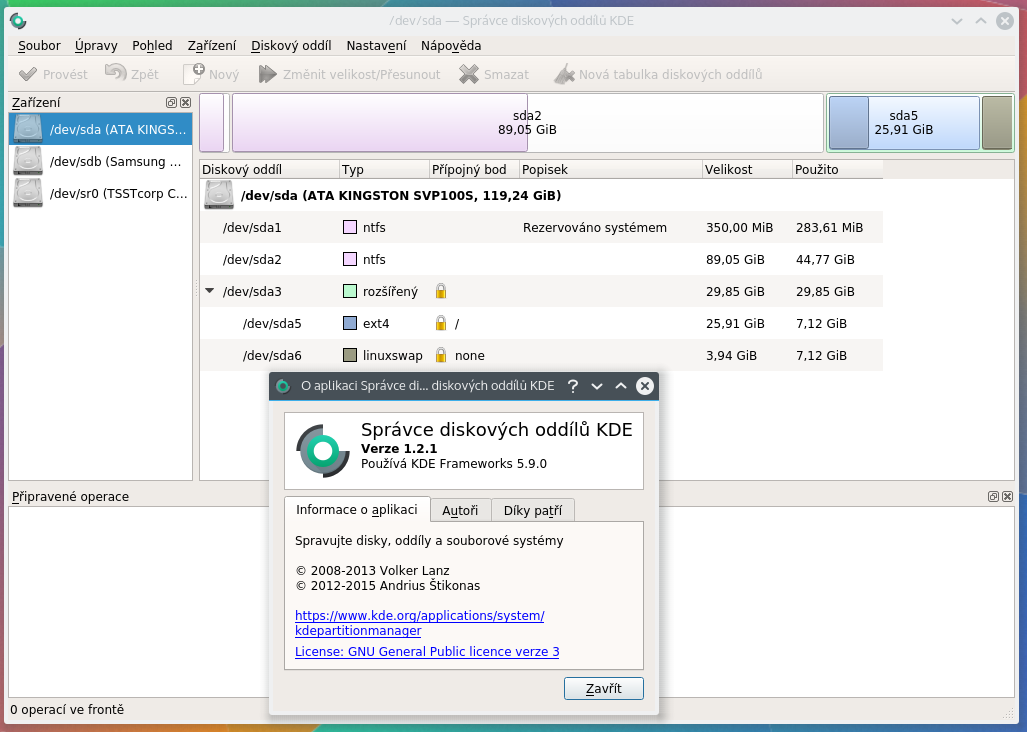Open the Nastavení menu
This screenshot has height=732, width=1027.
(377, 46)
